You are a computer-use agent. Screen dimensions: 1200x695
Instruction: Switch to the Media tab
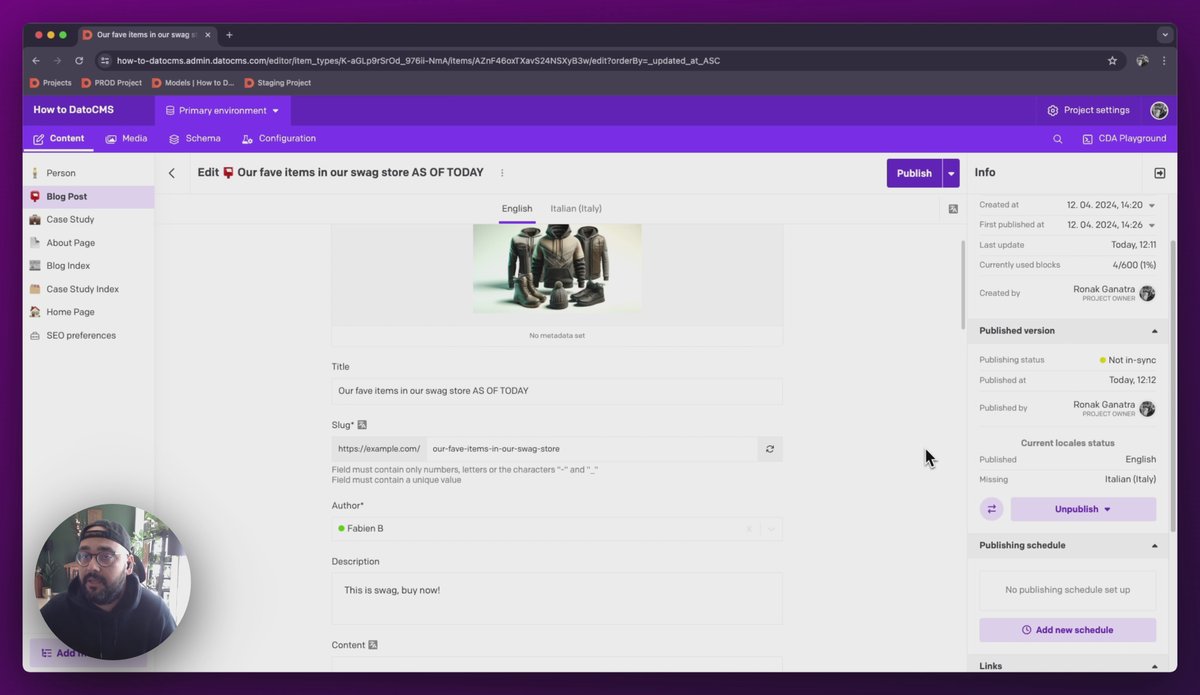126,139
